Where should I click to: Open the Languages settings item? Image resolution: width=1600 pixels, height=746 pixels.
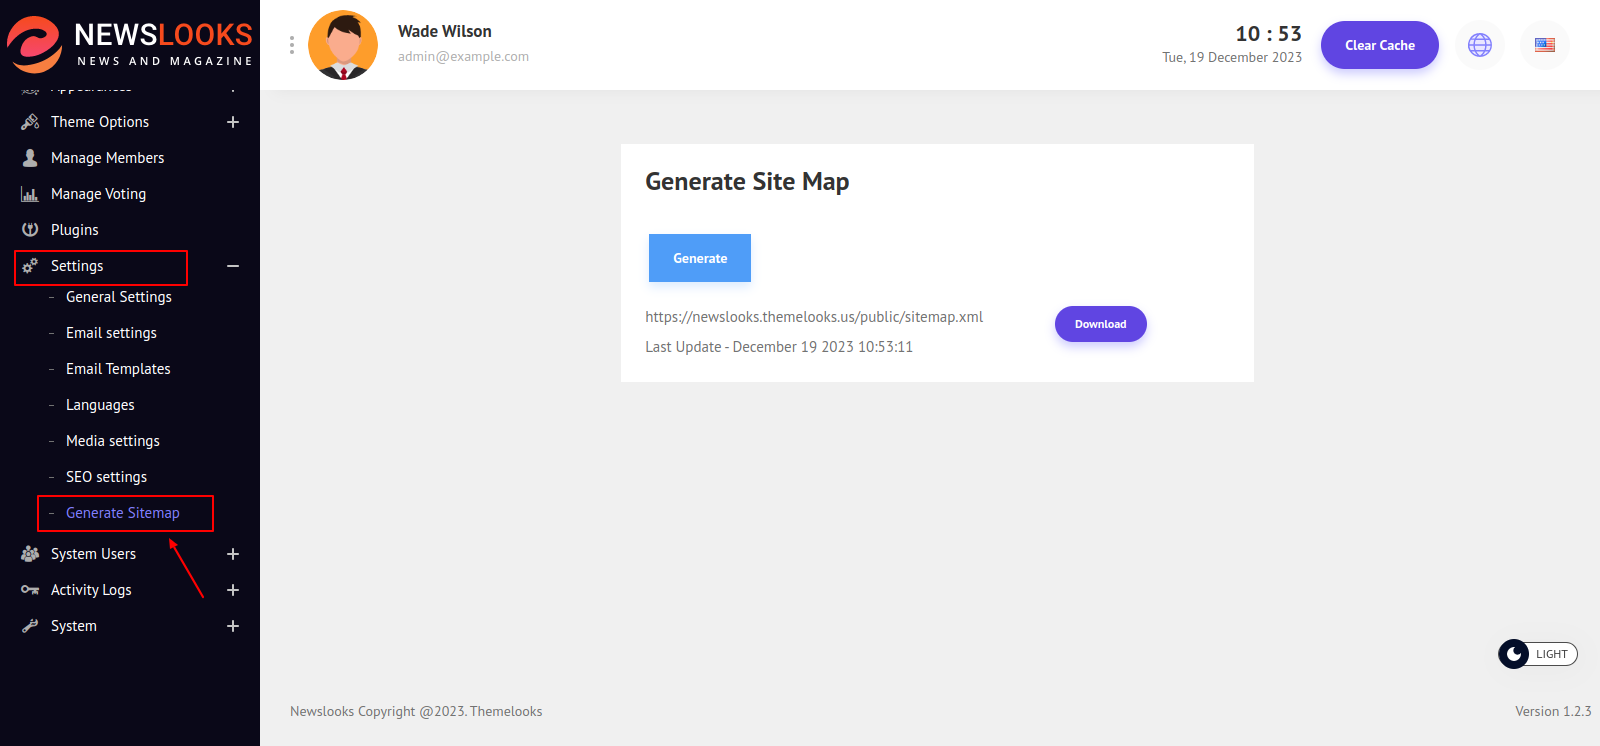(100, 405)
